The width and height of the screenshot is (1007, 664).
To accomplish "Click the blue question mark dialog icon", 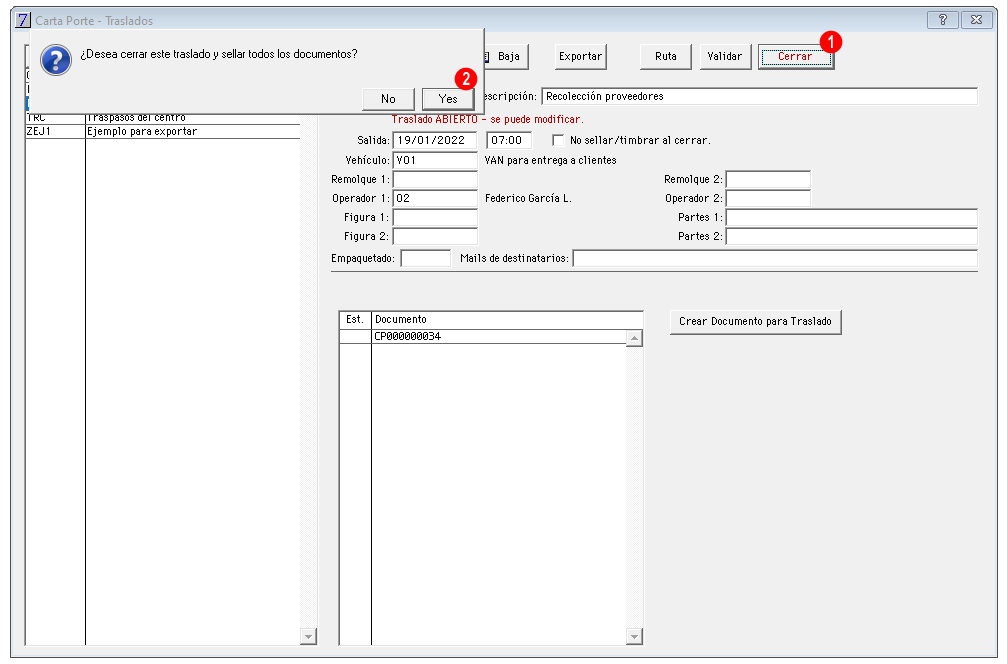I will pyautogui.click(x=56, y=60).
